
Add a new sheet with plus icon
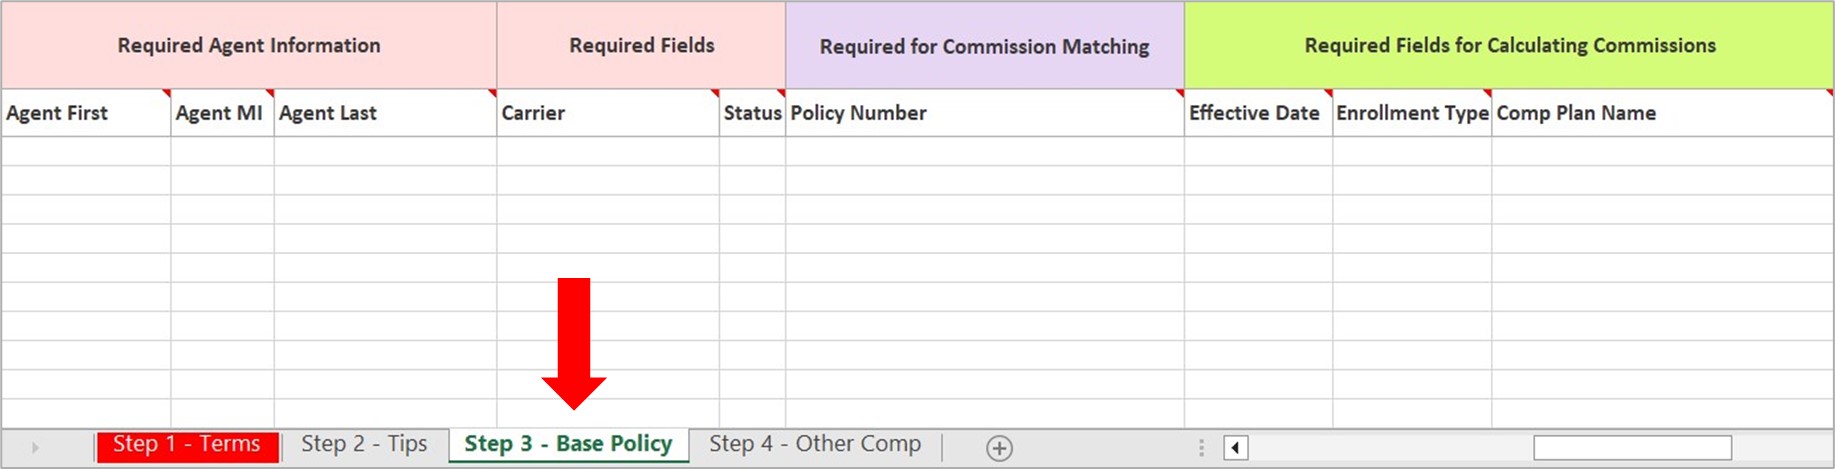point(998,448)
